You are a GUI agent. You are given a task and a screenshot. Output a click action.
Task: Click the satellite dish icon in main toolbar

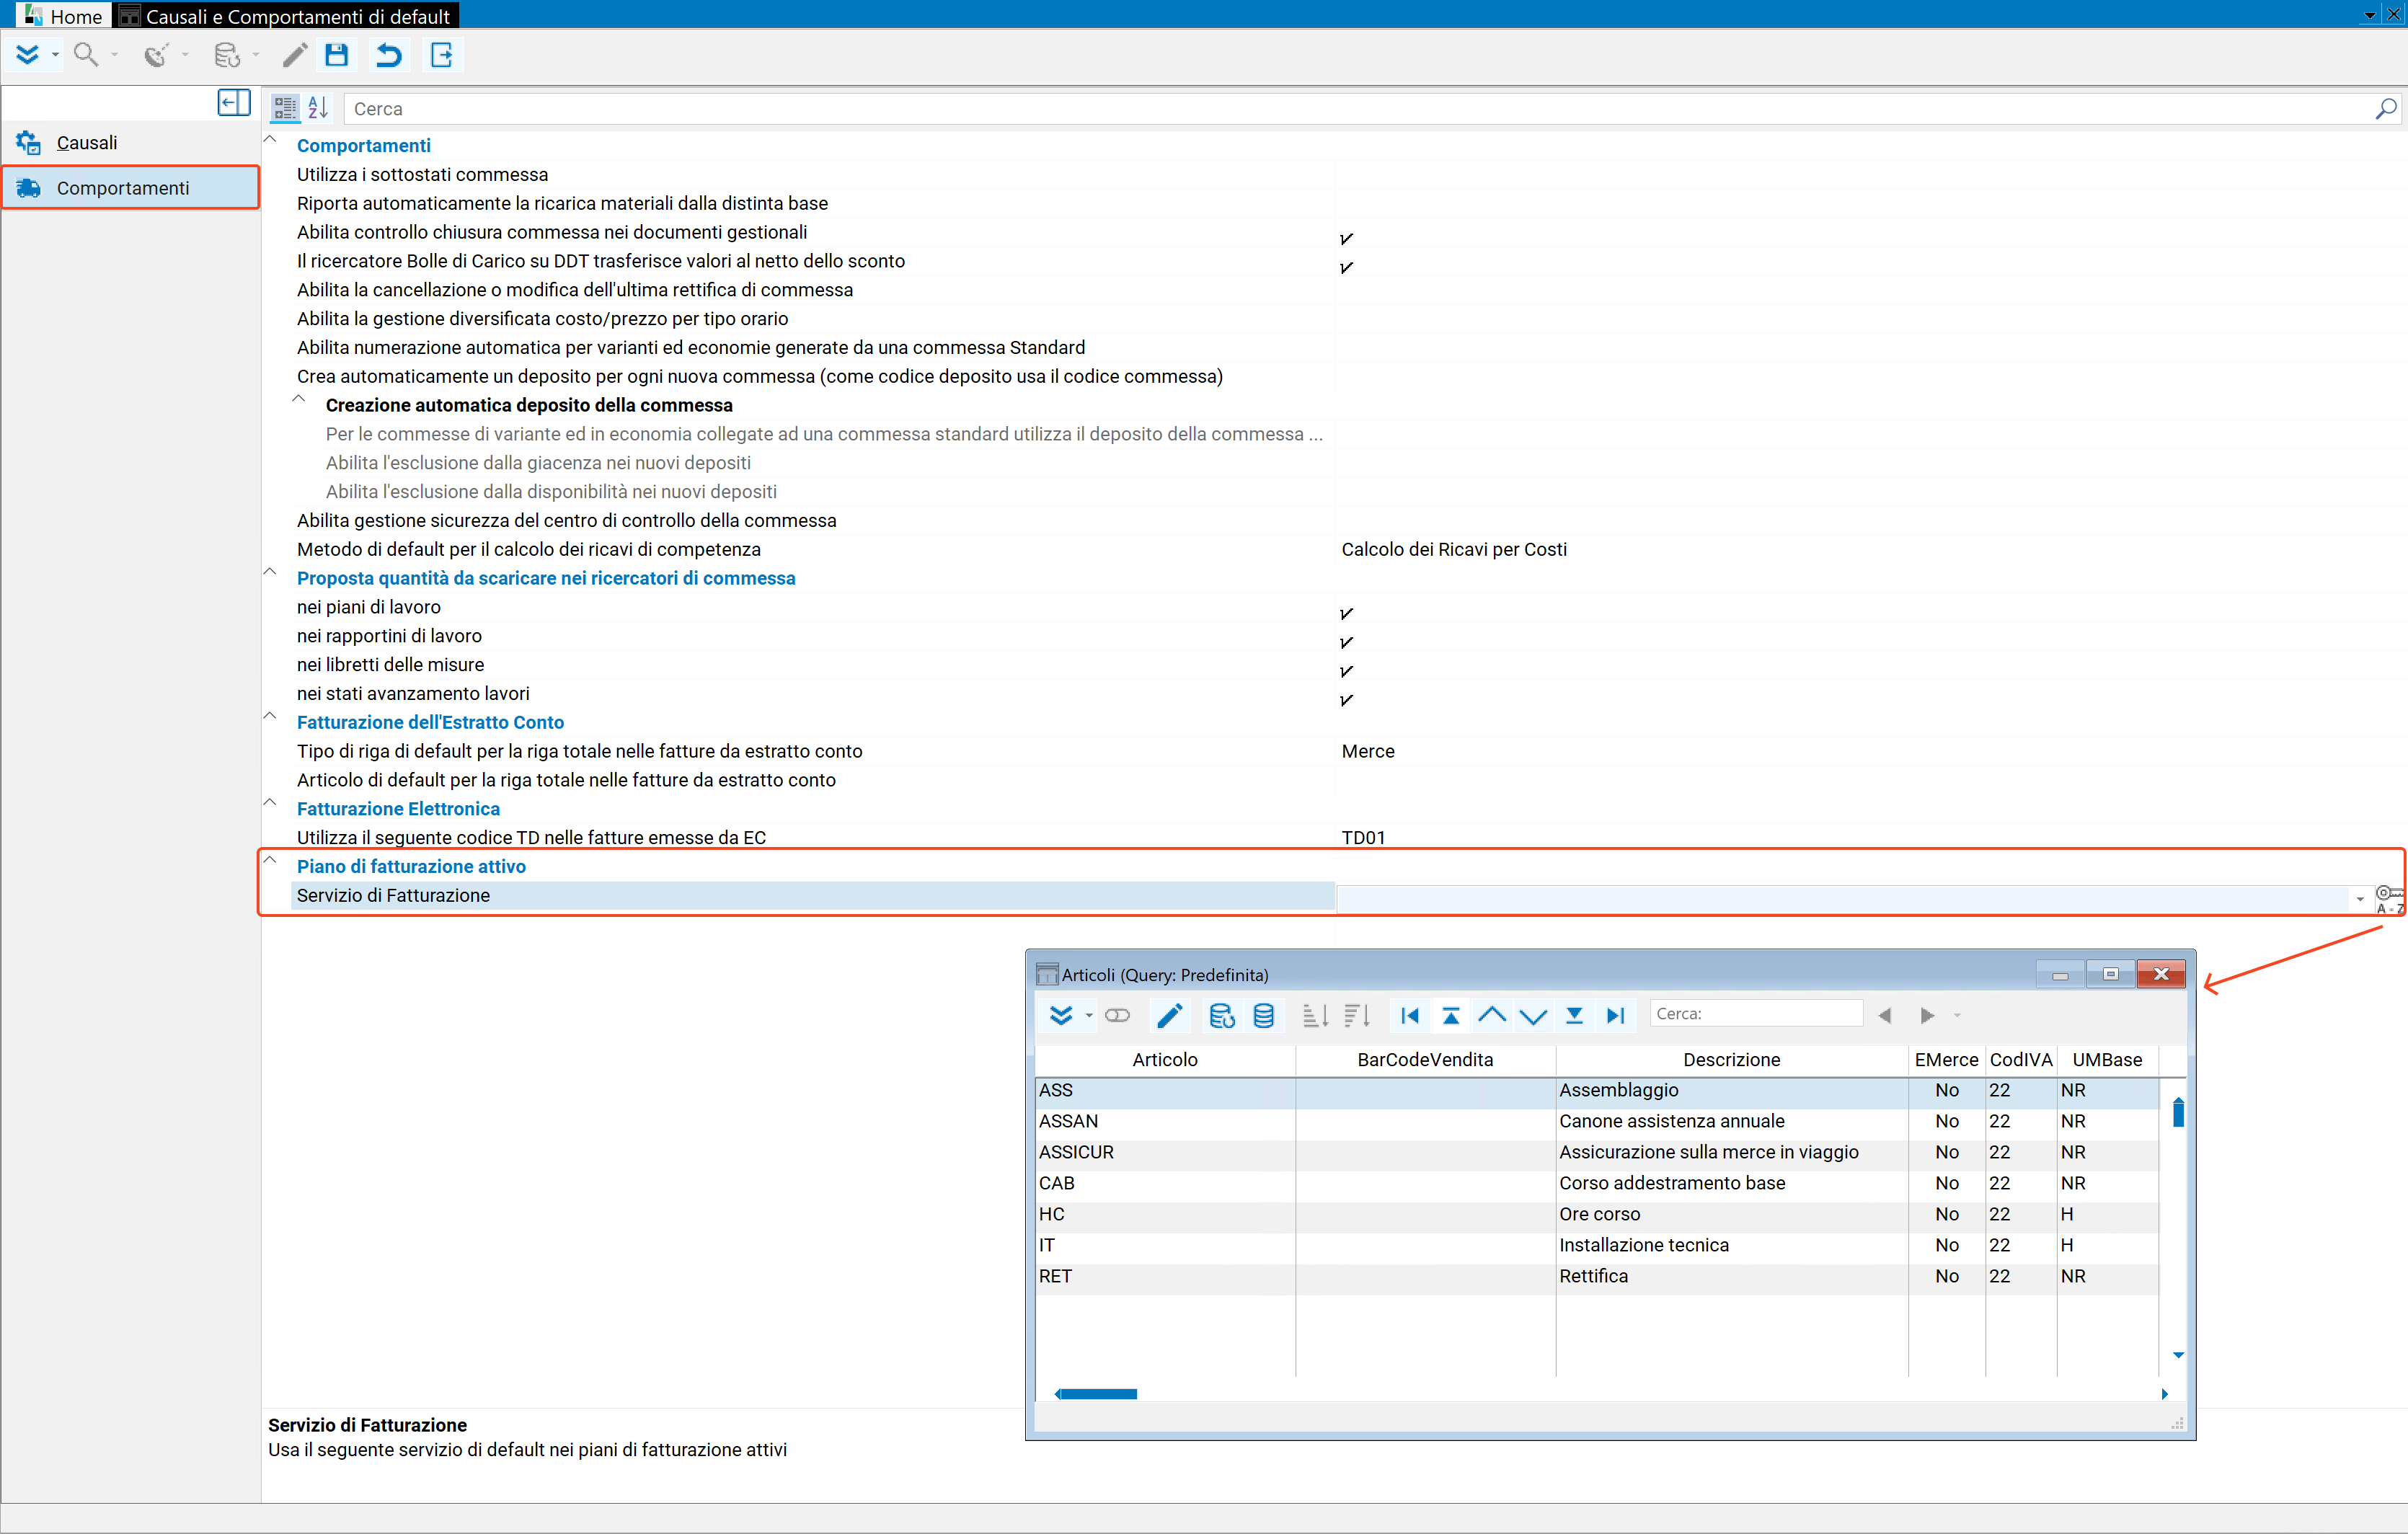[x=156, y=55]
